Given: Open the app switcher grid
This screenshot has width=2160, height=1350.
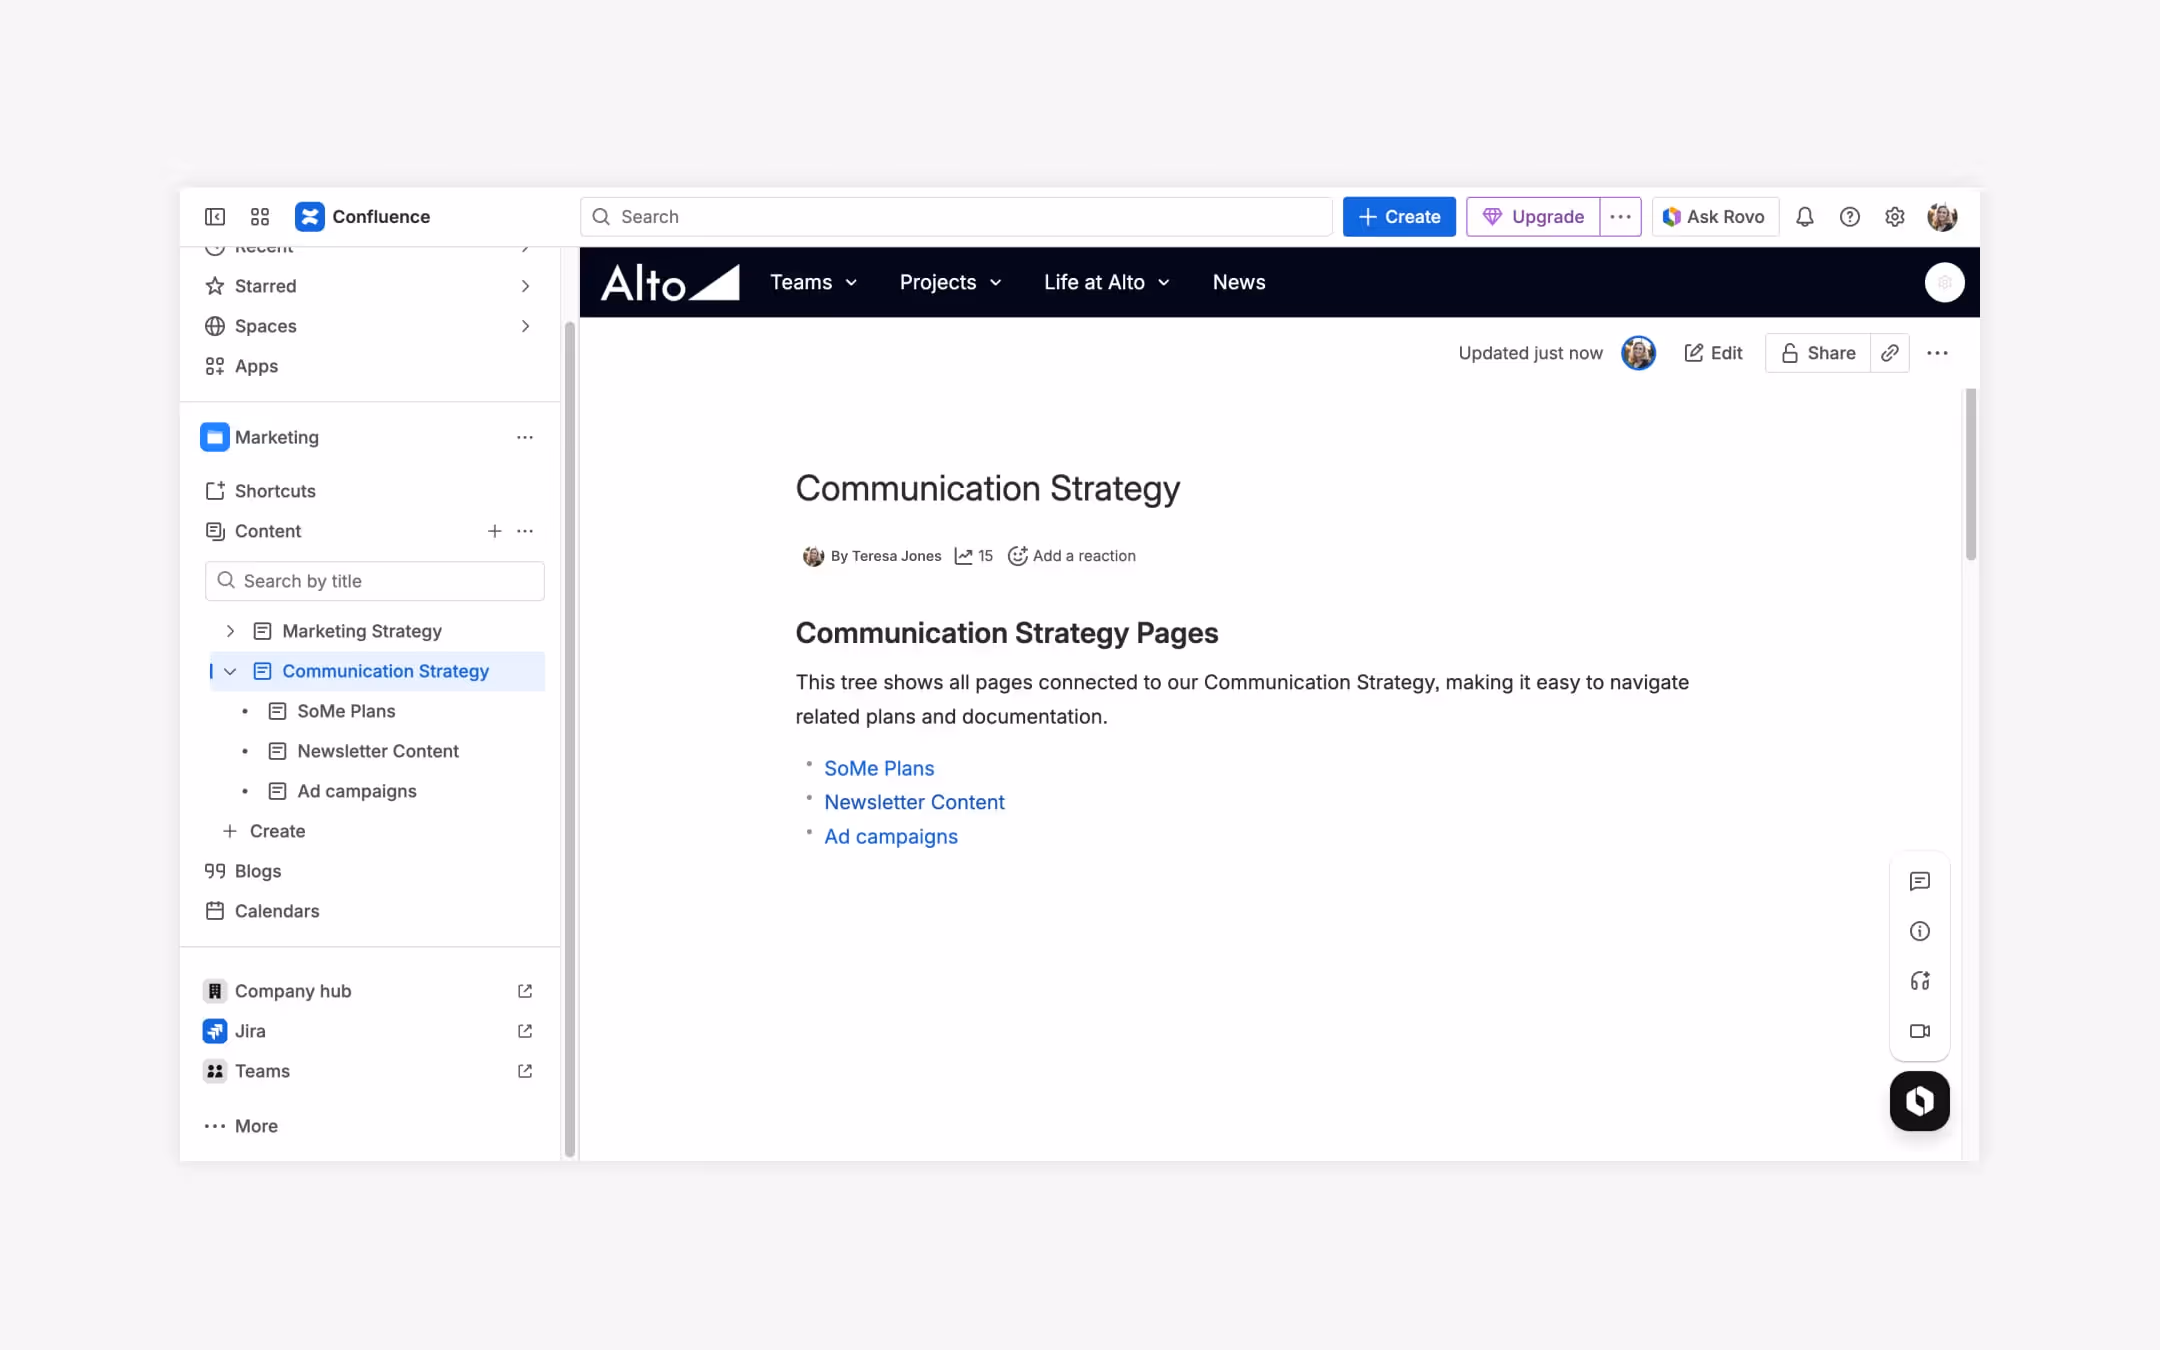Looking at the screenshot, I should tap(259, 216).
